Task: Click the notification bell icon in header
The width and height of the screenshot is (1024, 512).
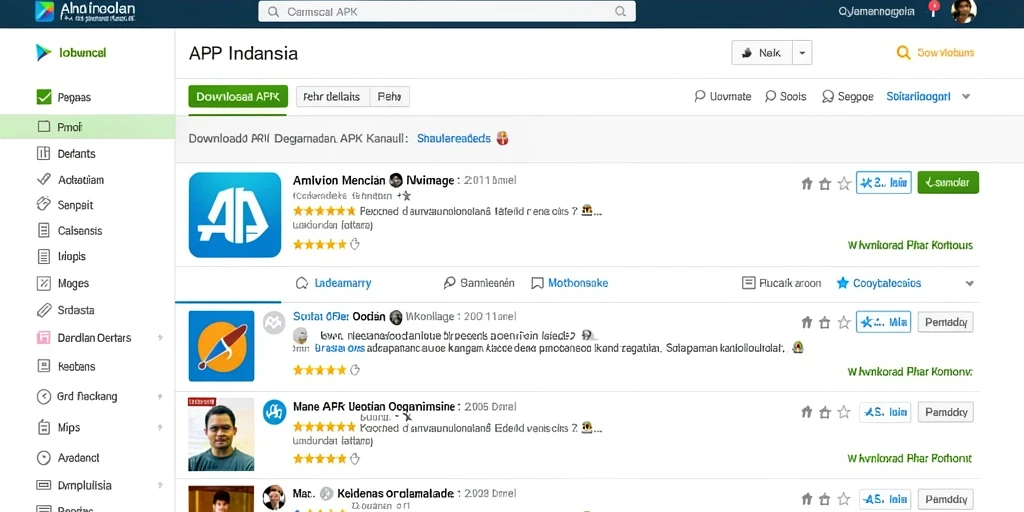Action: pos(934,8)
